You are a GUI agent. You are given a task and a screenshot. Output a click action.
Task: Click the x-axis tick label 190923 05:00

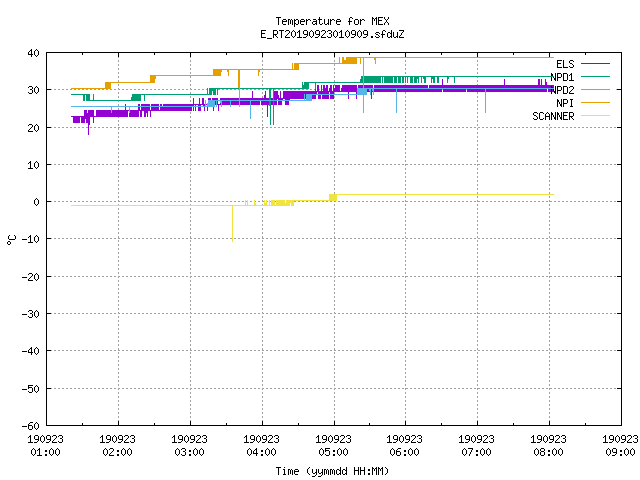(333, 446)
